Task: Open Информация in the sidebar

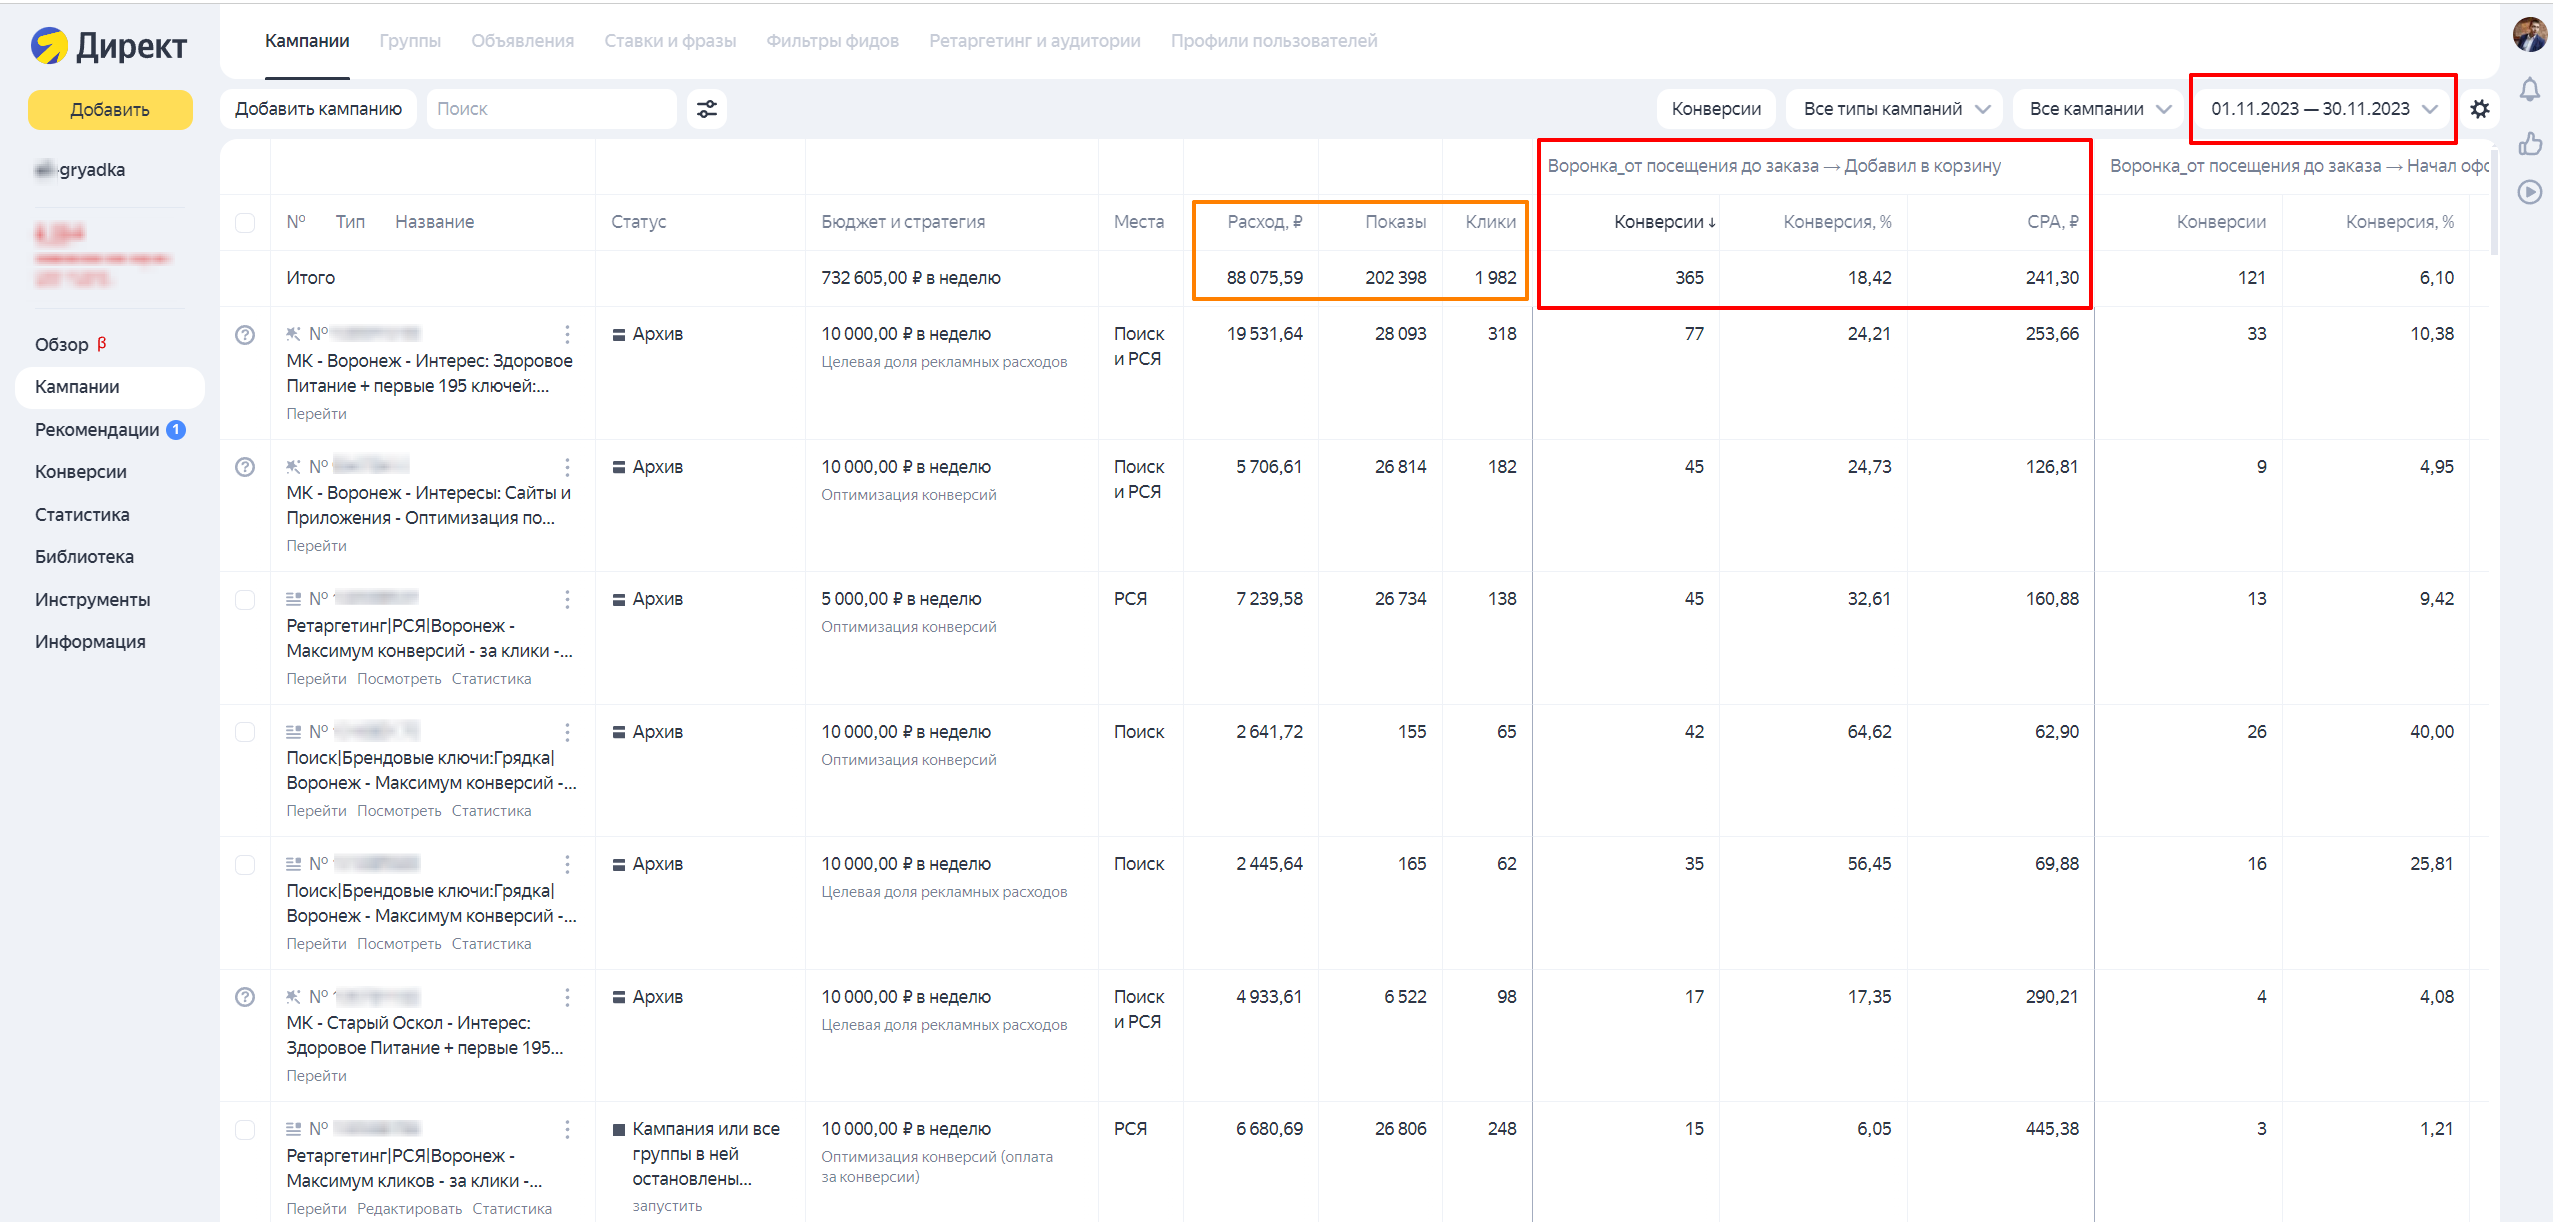Action: [x=90, y=642]
